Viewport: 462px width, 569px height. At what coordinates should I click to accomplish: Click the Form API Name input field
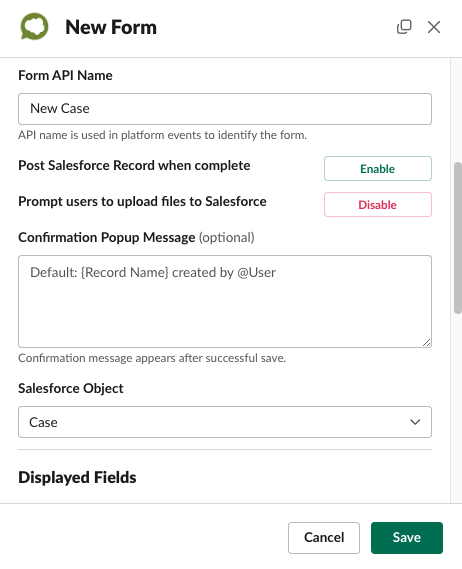225,109
